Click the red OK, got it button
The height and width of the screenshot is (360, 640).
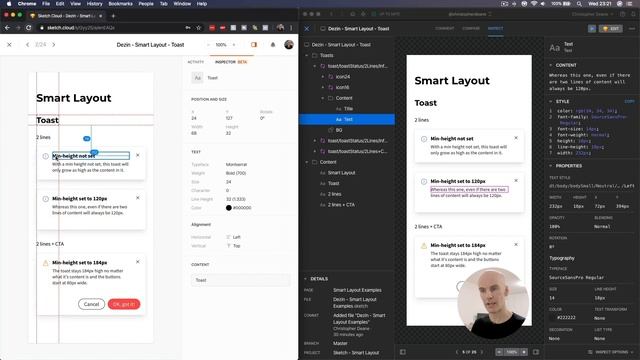click(124, 304)
